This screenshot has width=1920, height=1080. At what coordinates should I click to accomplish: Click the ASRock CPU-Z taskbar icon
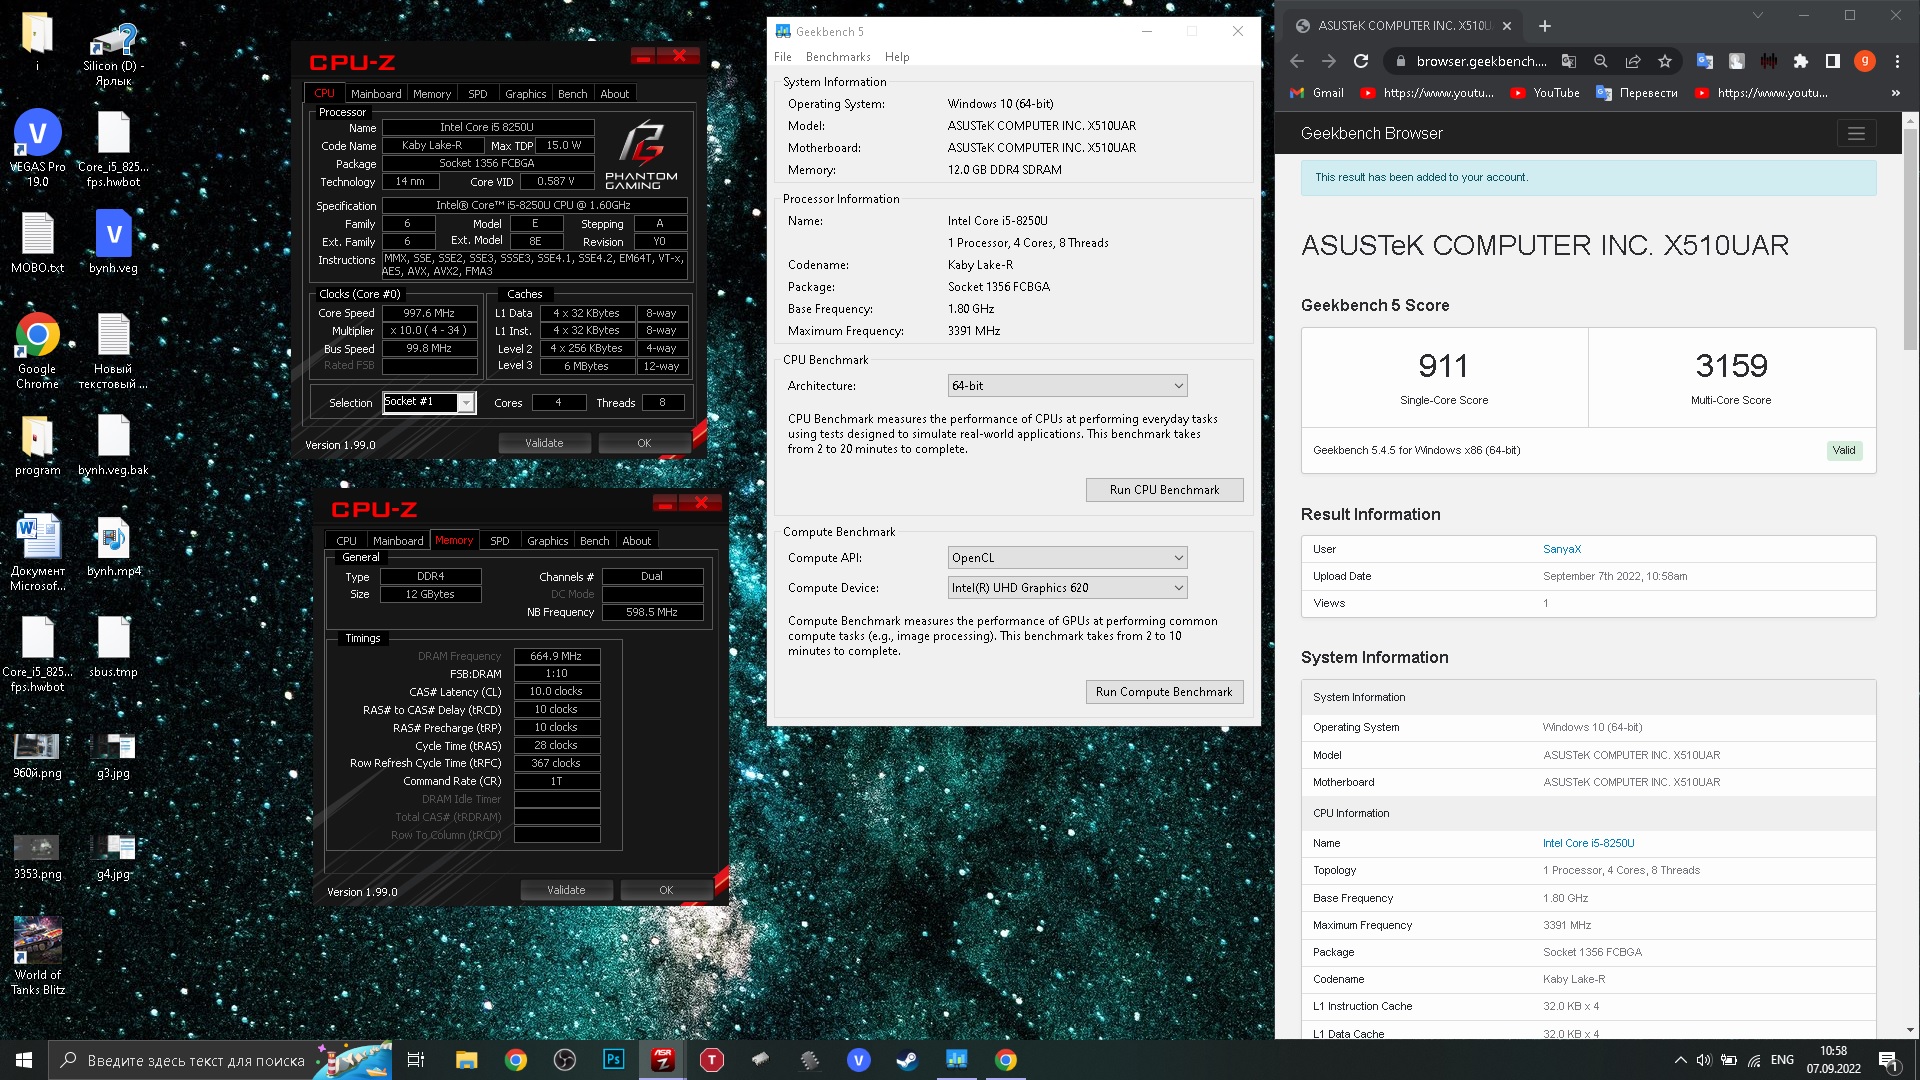pos(663,1060)
